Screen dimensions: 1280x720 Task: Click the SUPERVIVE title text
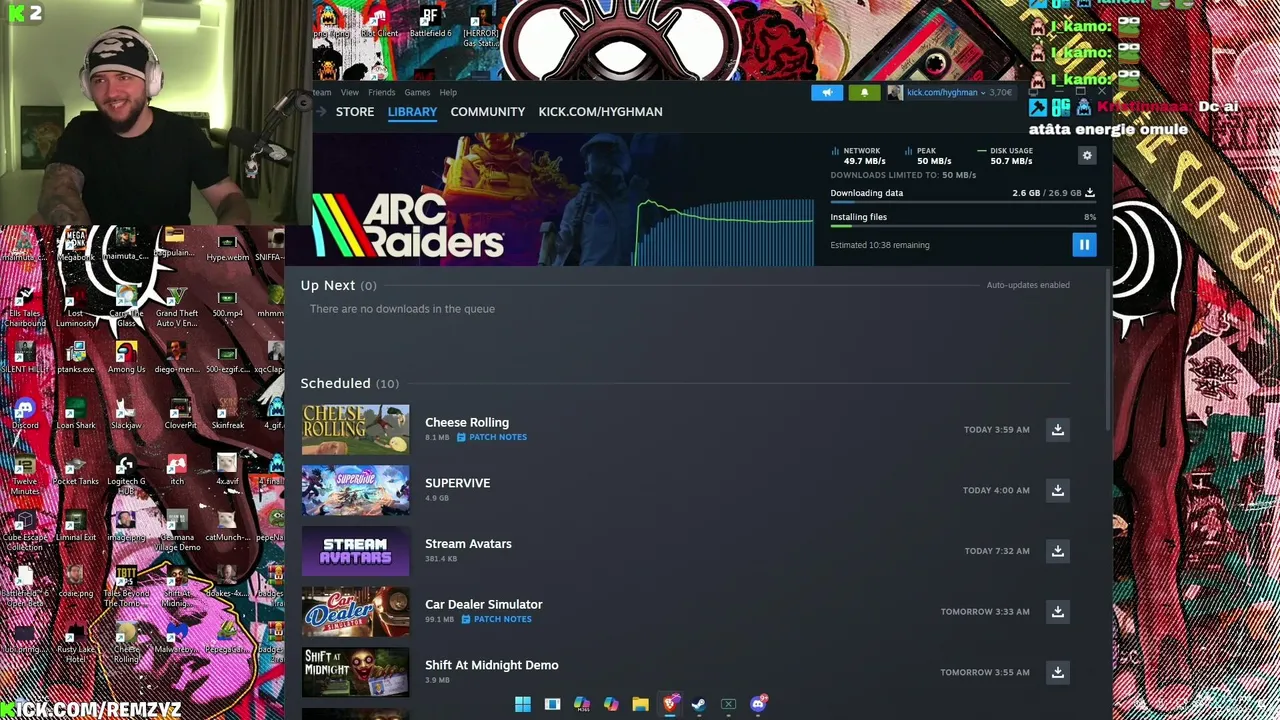(x=457, y=483)
